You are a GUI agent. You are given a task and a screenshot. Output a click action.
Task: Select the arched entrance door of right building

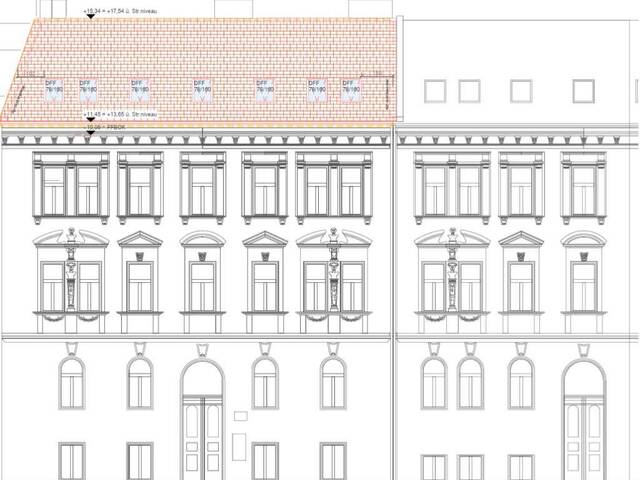[583, 420]
